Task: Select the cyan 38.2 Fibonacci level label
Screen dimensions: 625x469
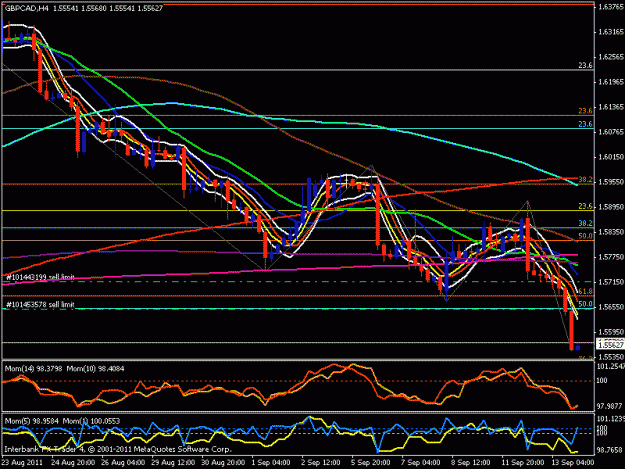Action: click(x=585, y=224)
